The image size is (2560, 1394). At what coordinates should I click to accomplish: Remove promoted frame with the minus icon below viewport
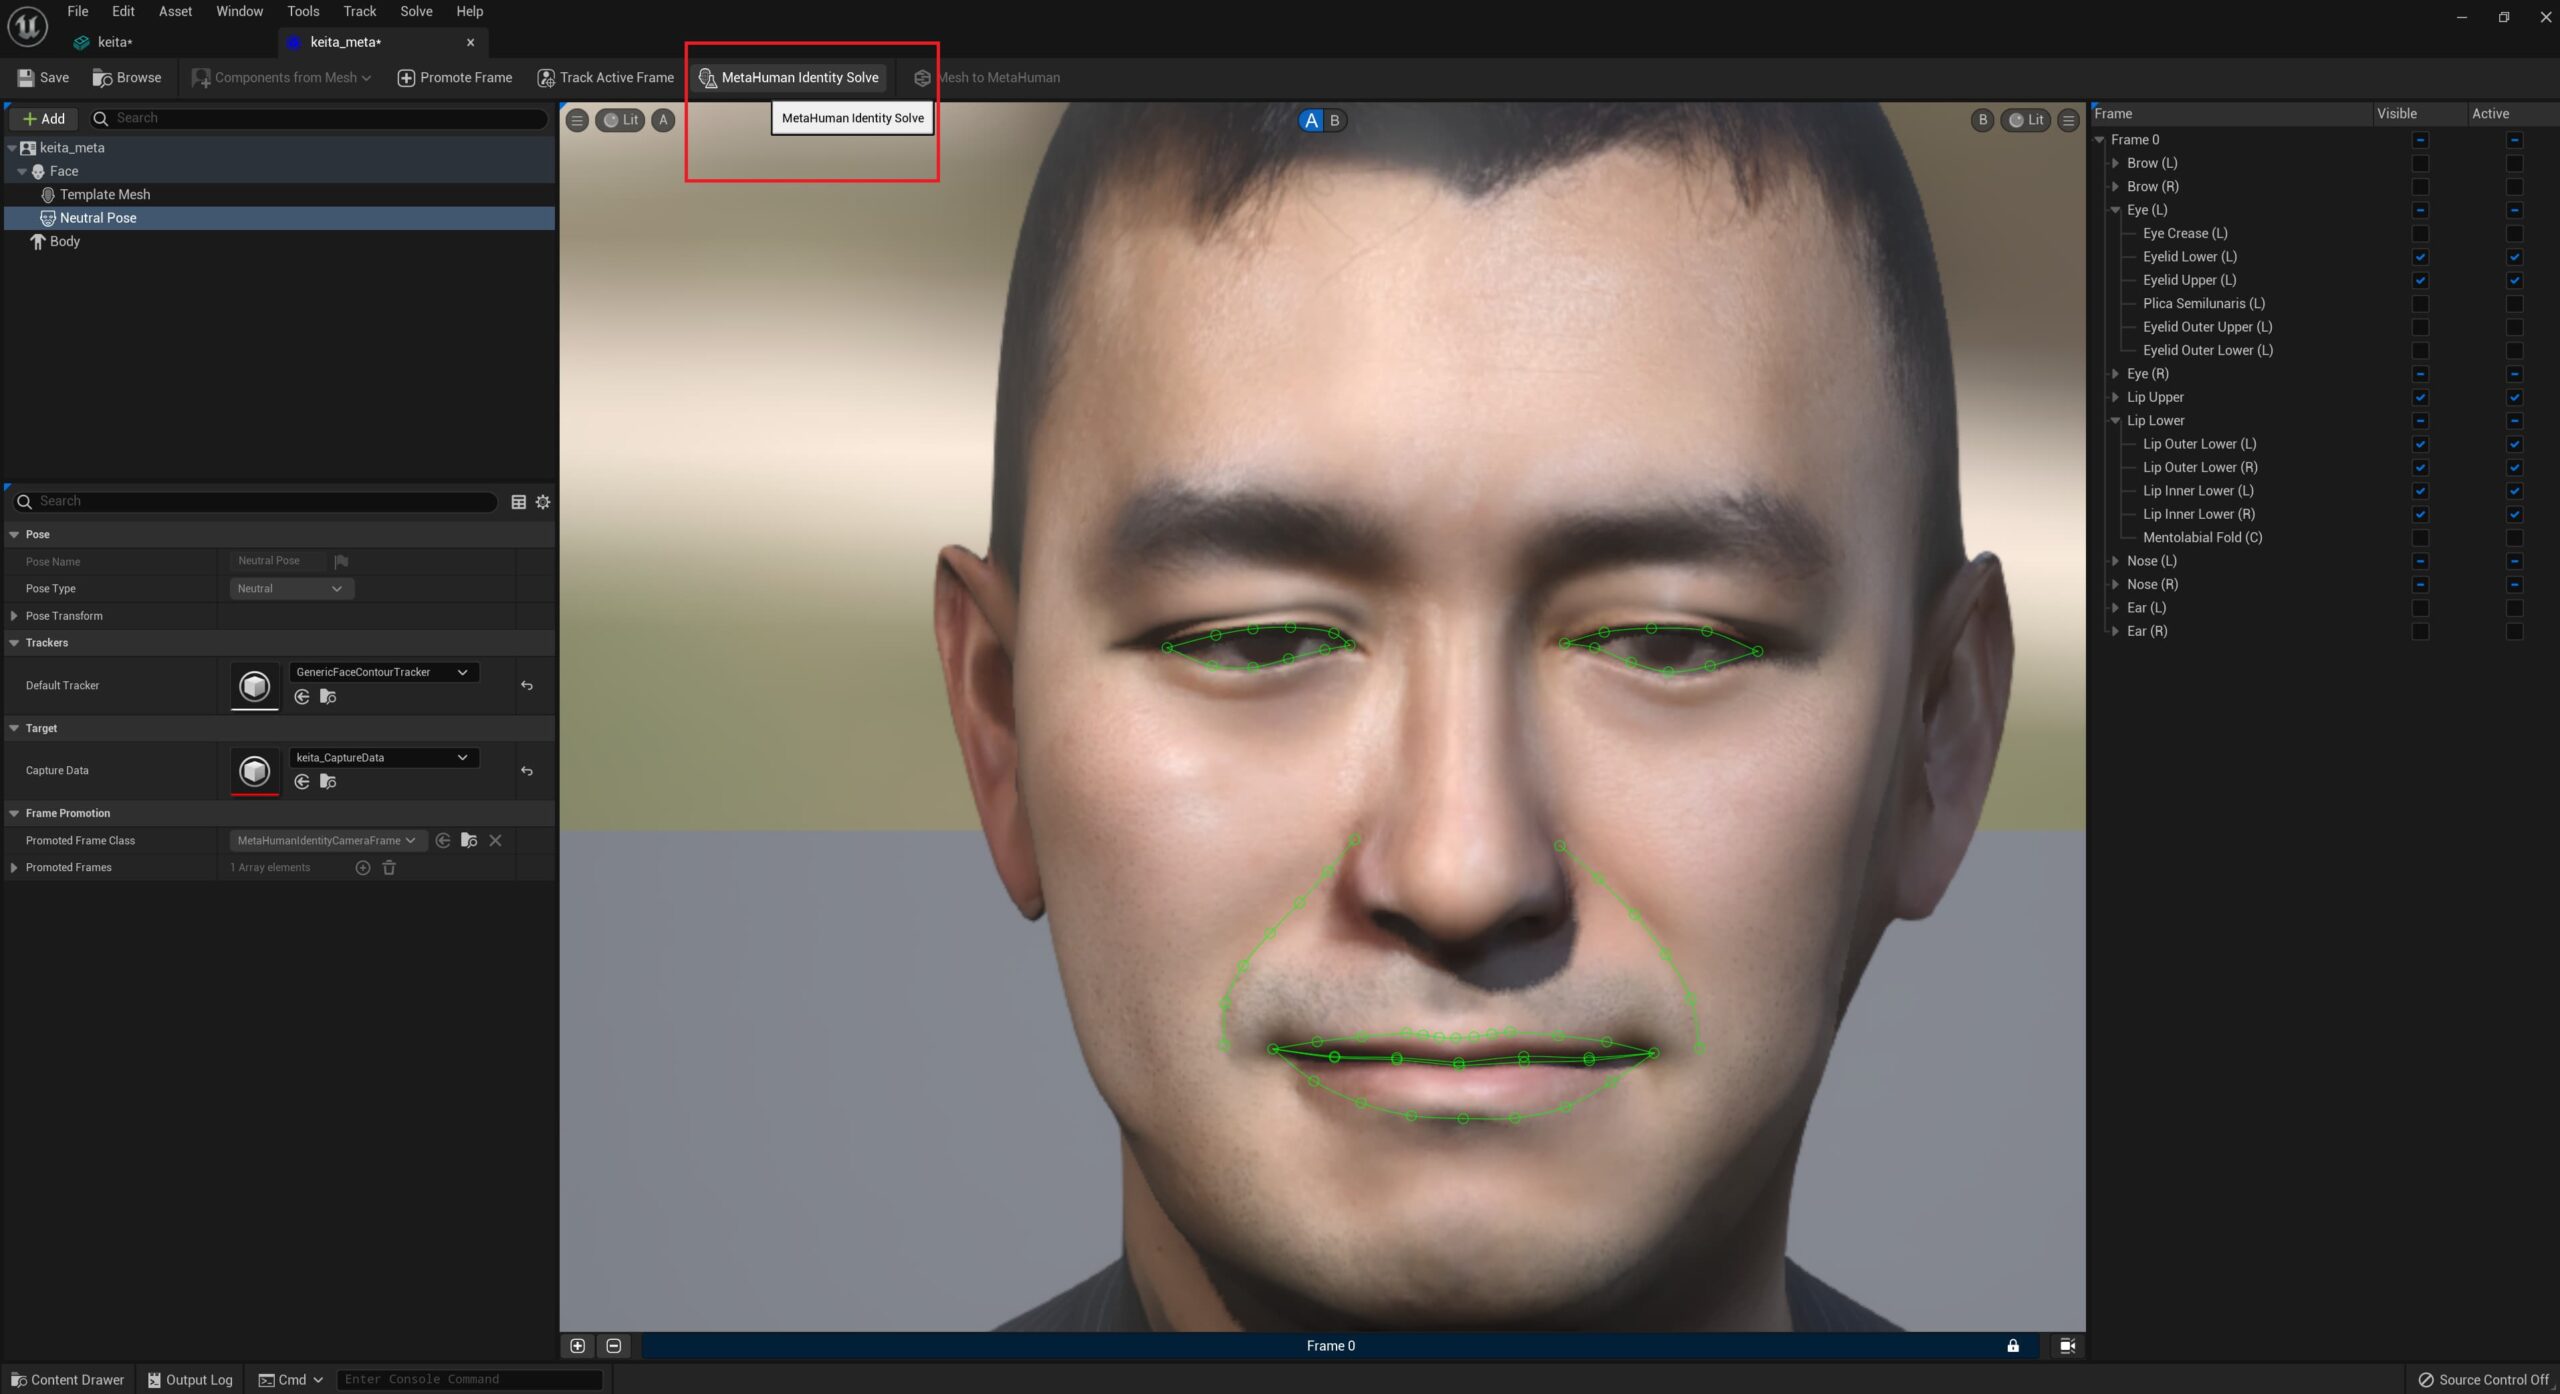pos(614,1346)
